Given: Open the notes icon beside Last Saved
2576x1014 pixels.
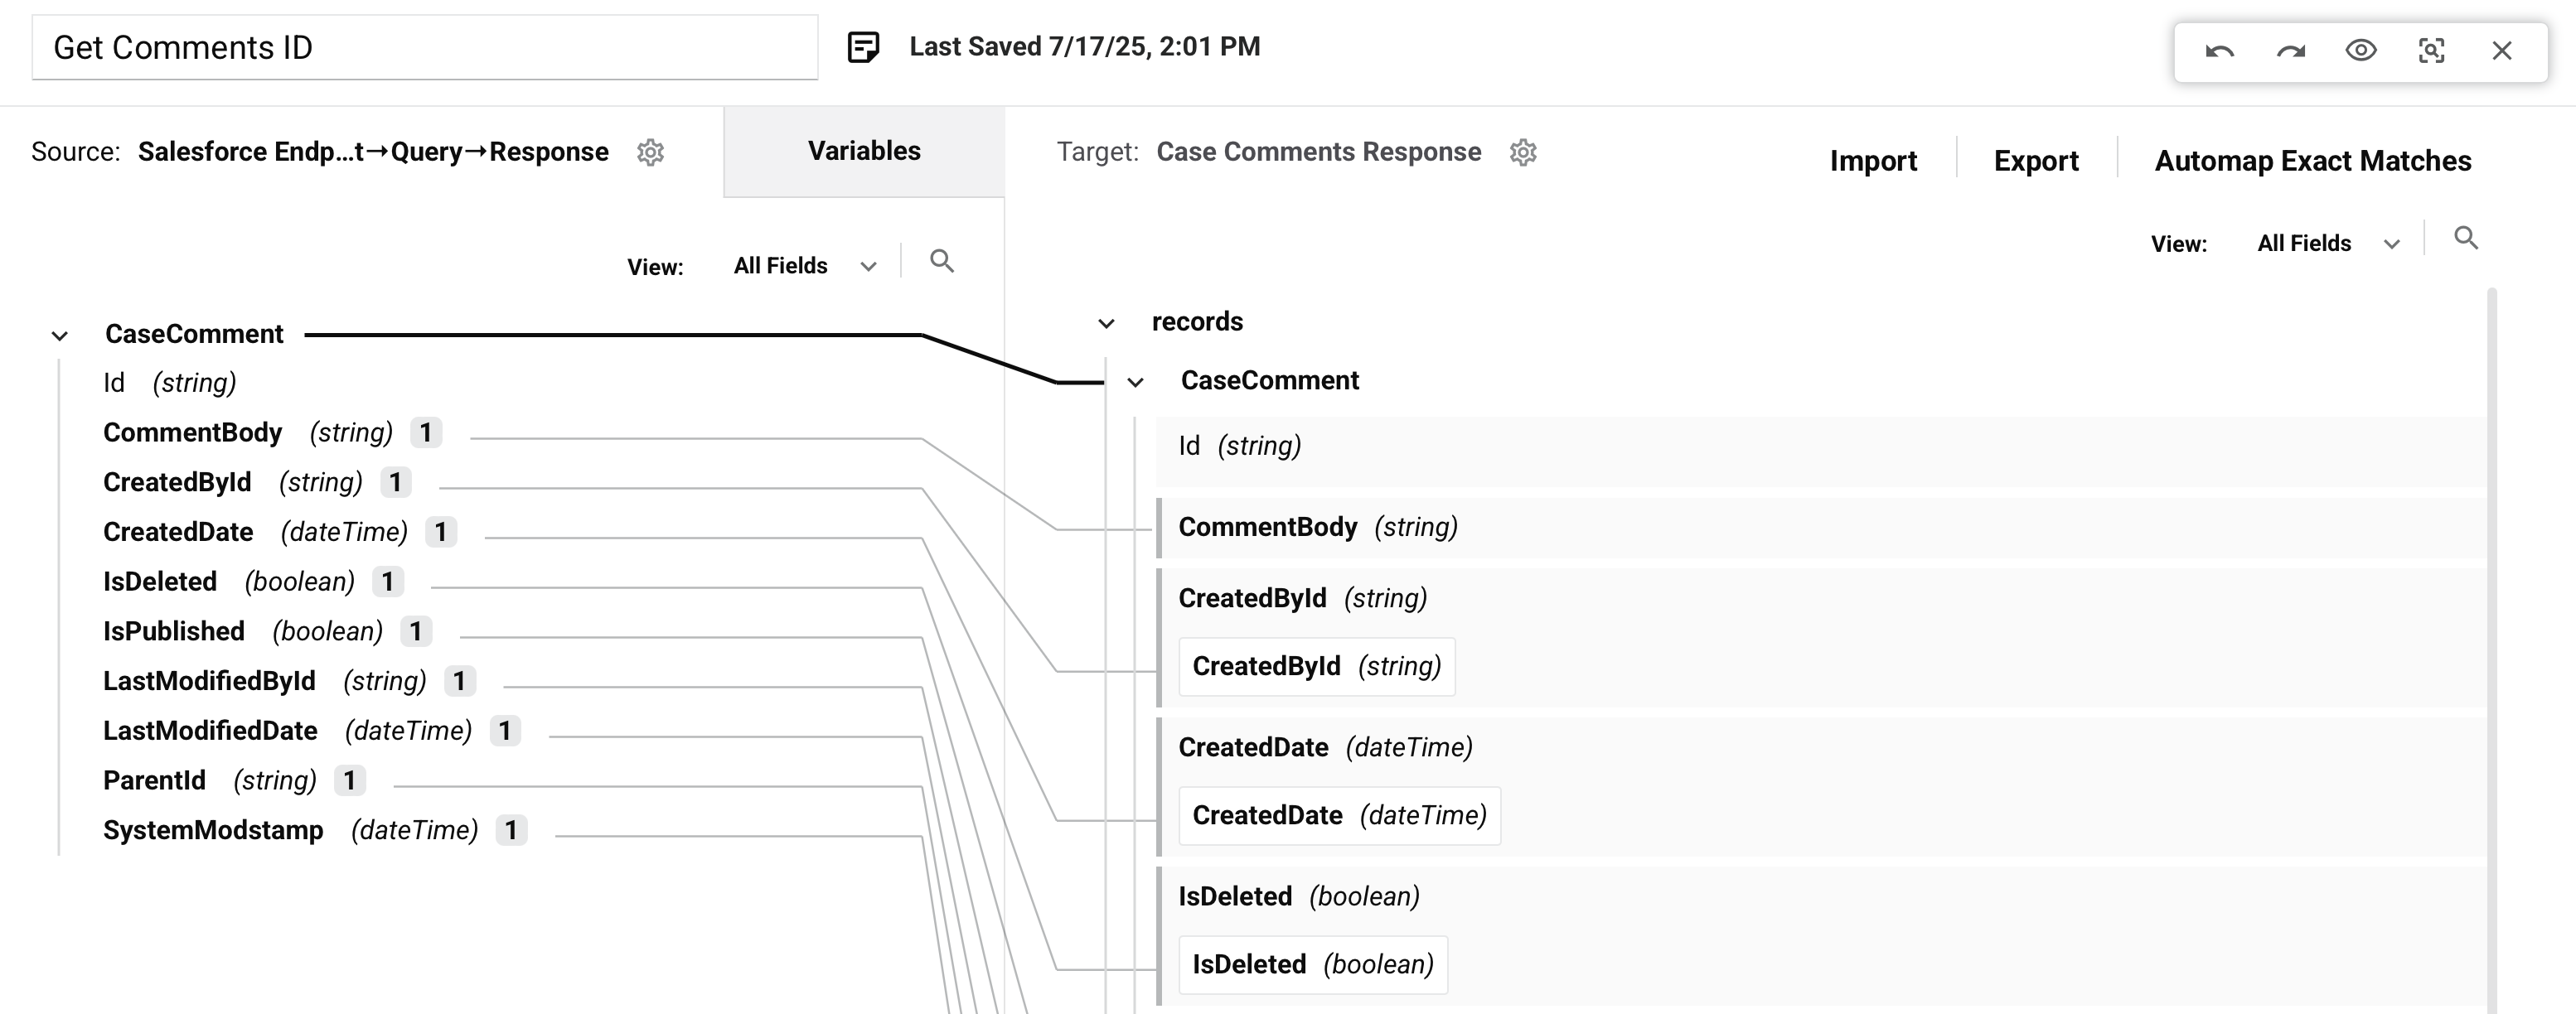Looking at the screenshot, I should pyautogui.click(x=863, y=47).
